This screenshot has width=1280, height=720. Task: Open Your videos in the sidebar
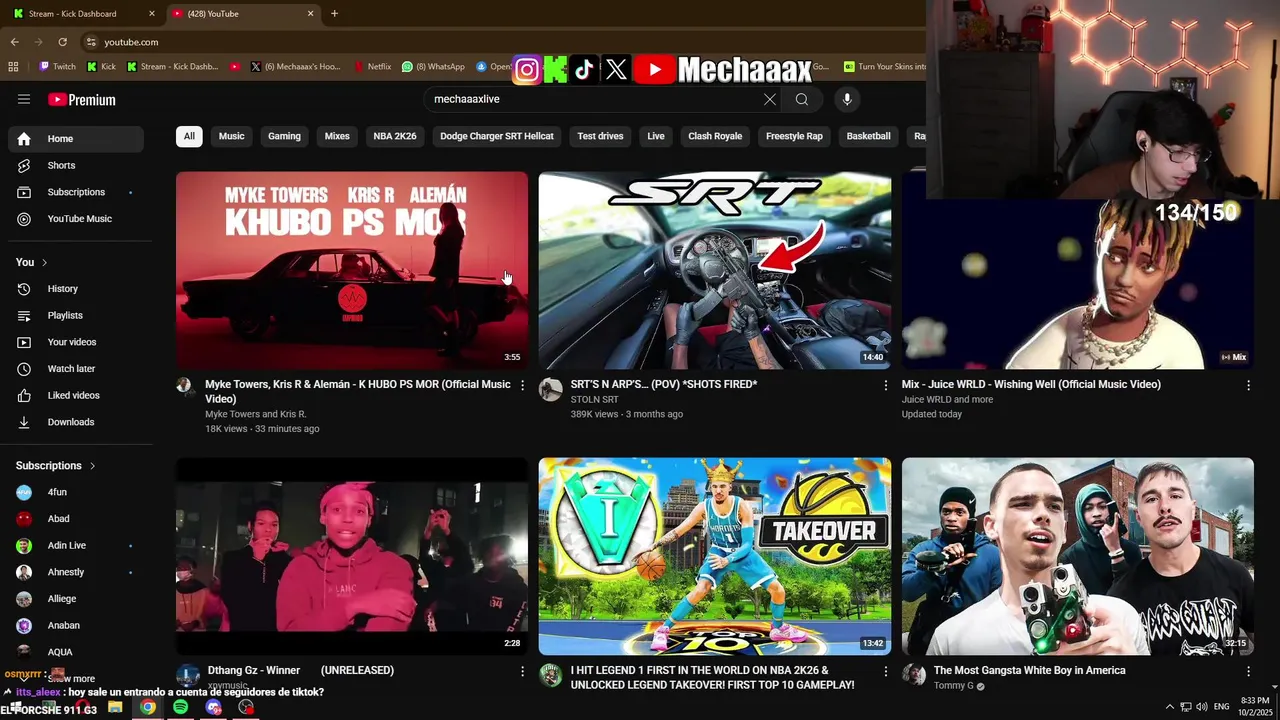tap(76, 342)
